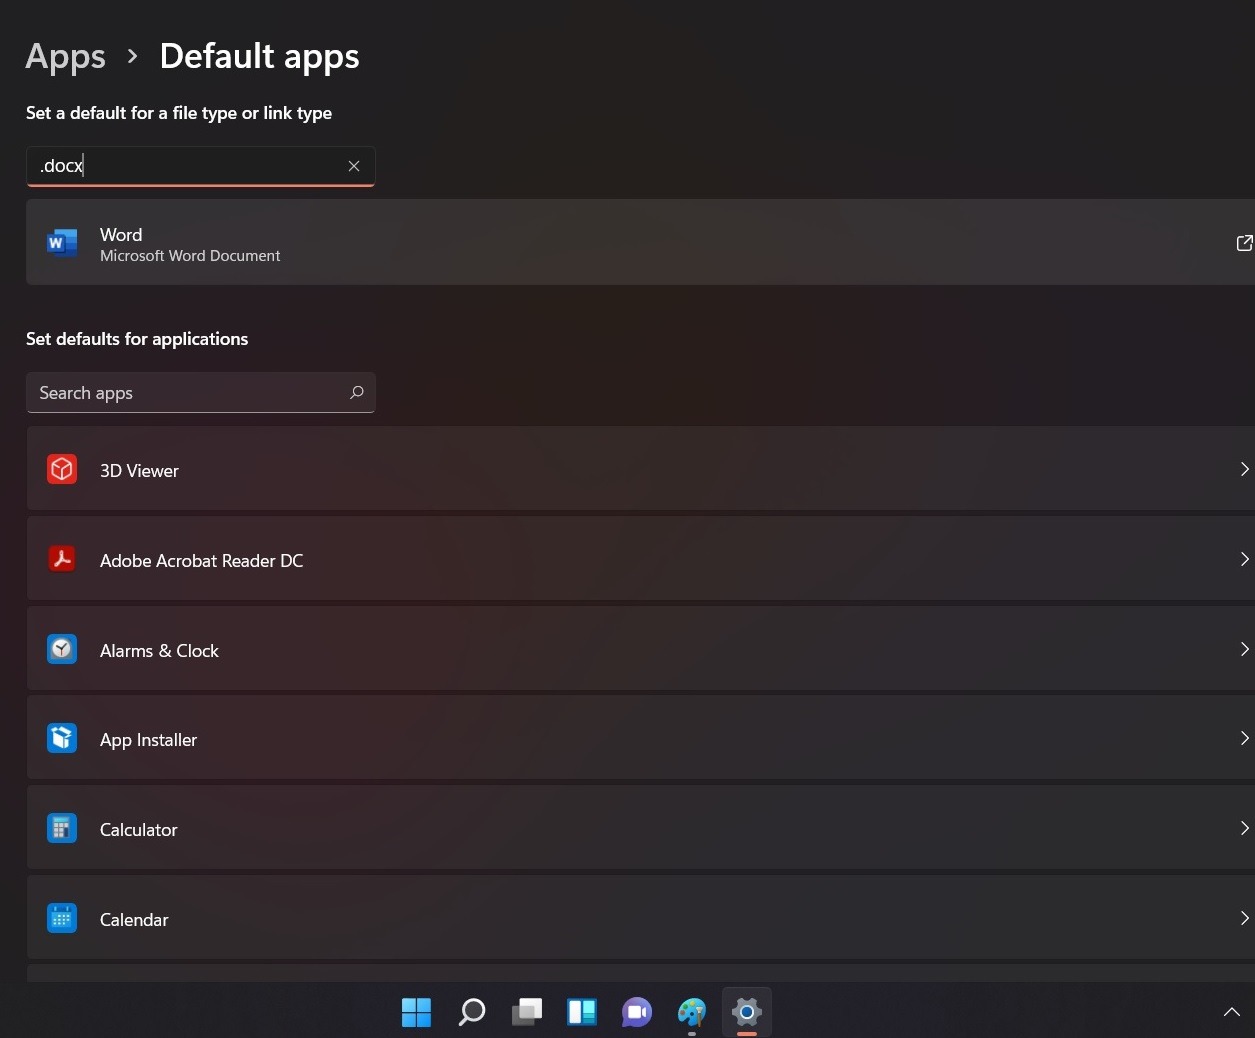Expand Calculator's default file types
1255x1038 pixels.
tap(1244, 828)
